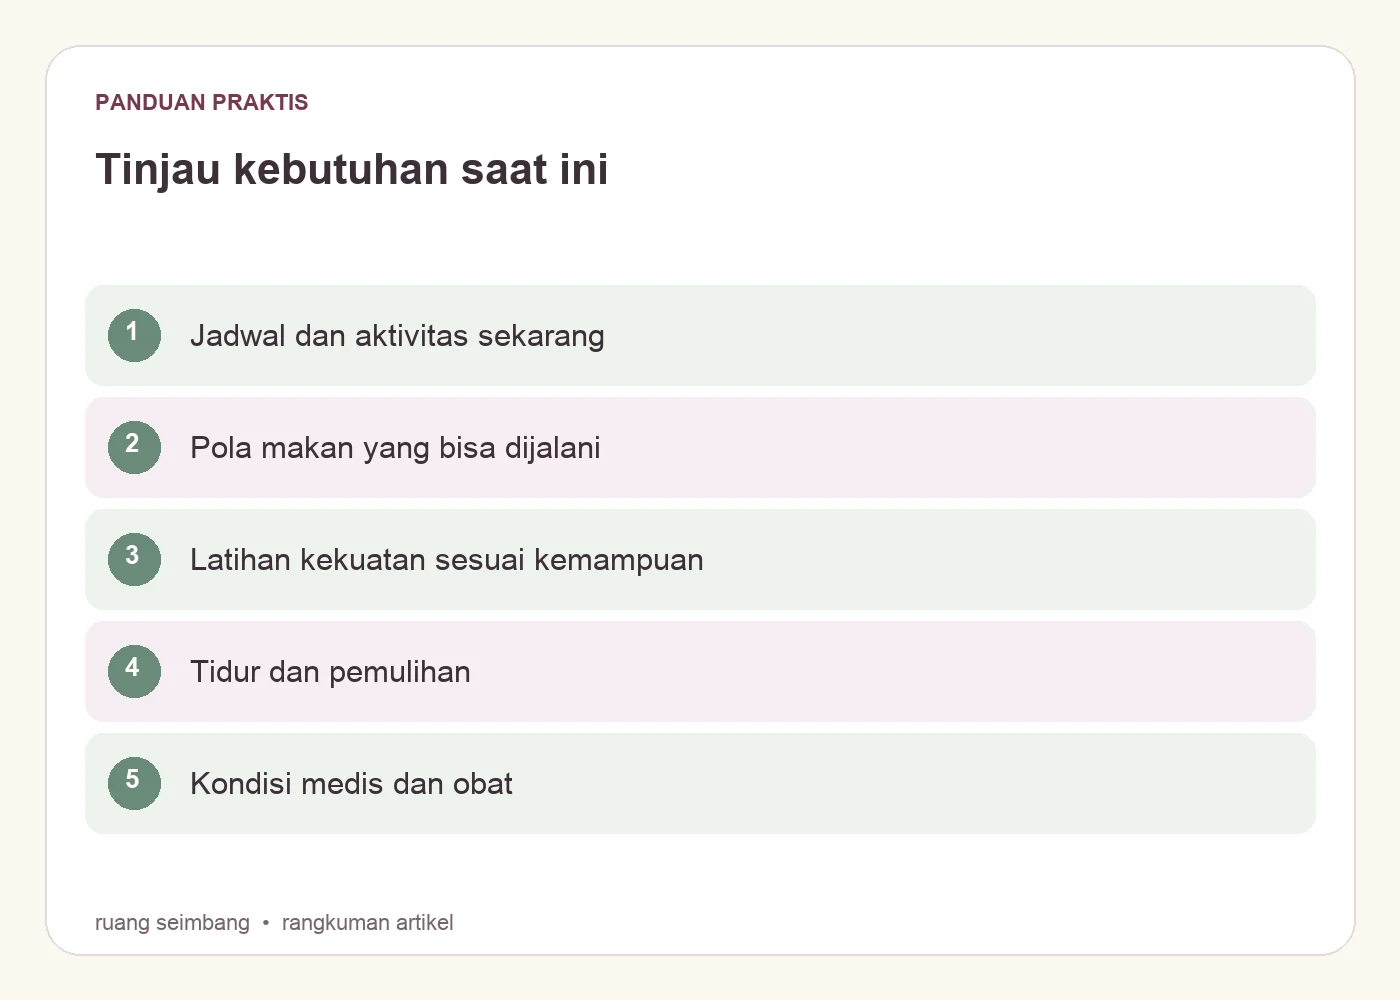1400x1000 pixels.
Task: Click "Kondisi medis dan obat" text
Action: (351, 784)
